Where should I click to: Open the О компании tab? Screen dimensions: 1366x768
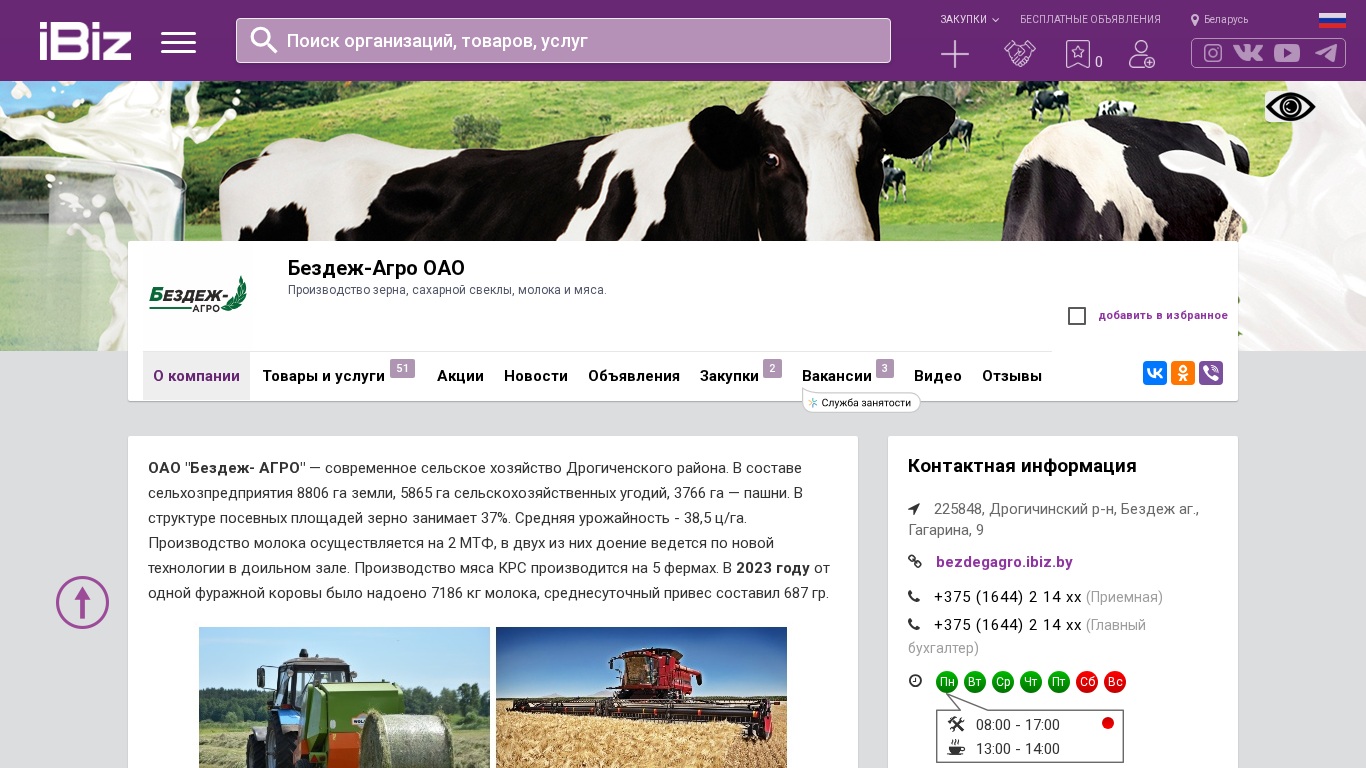[196, 376]
